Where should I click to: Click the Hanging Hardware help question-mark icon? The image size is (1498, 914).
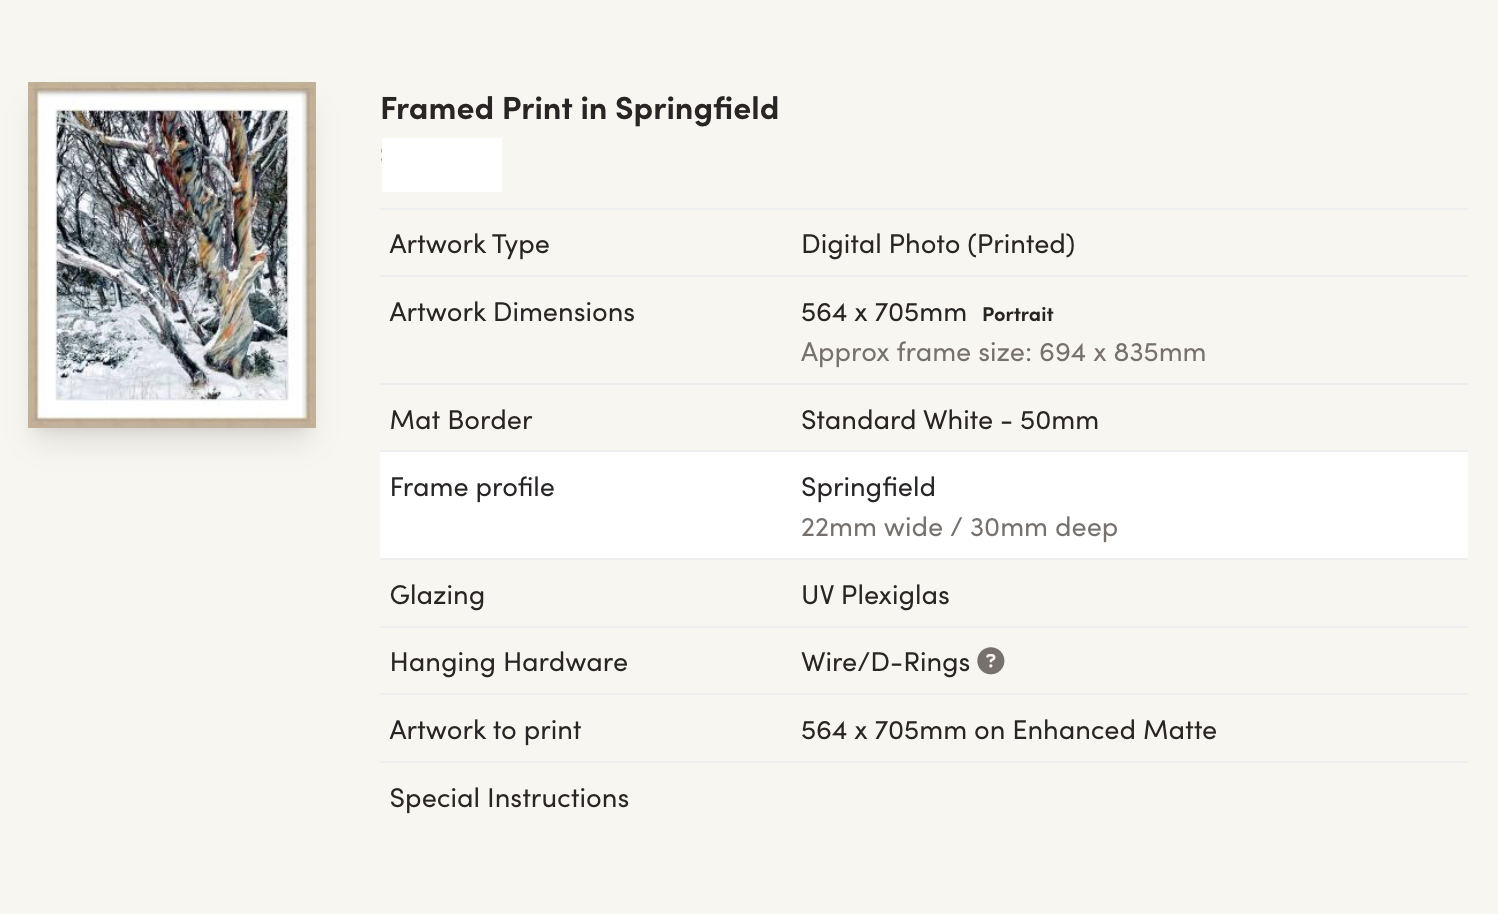pos(990,661)
